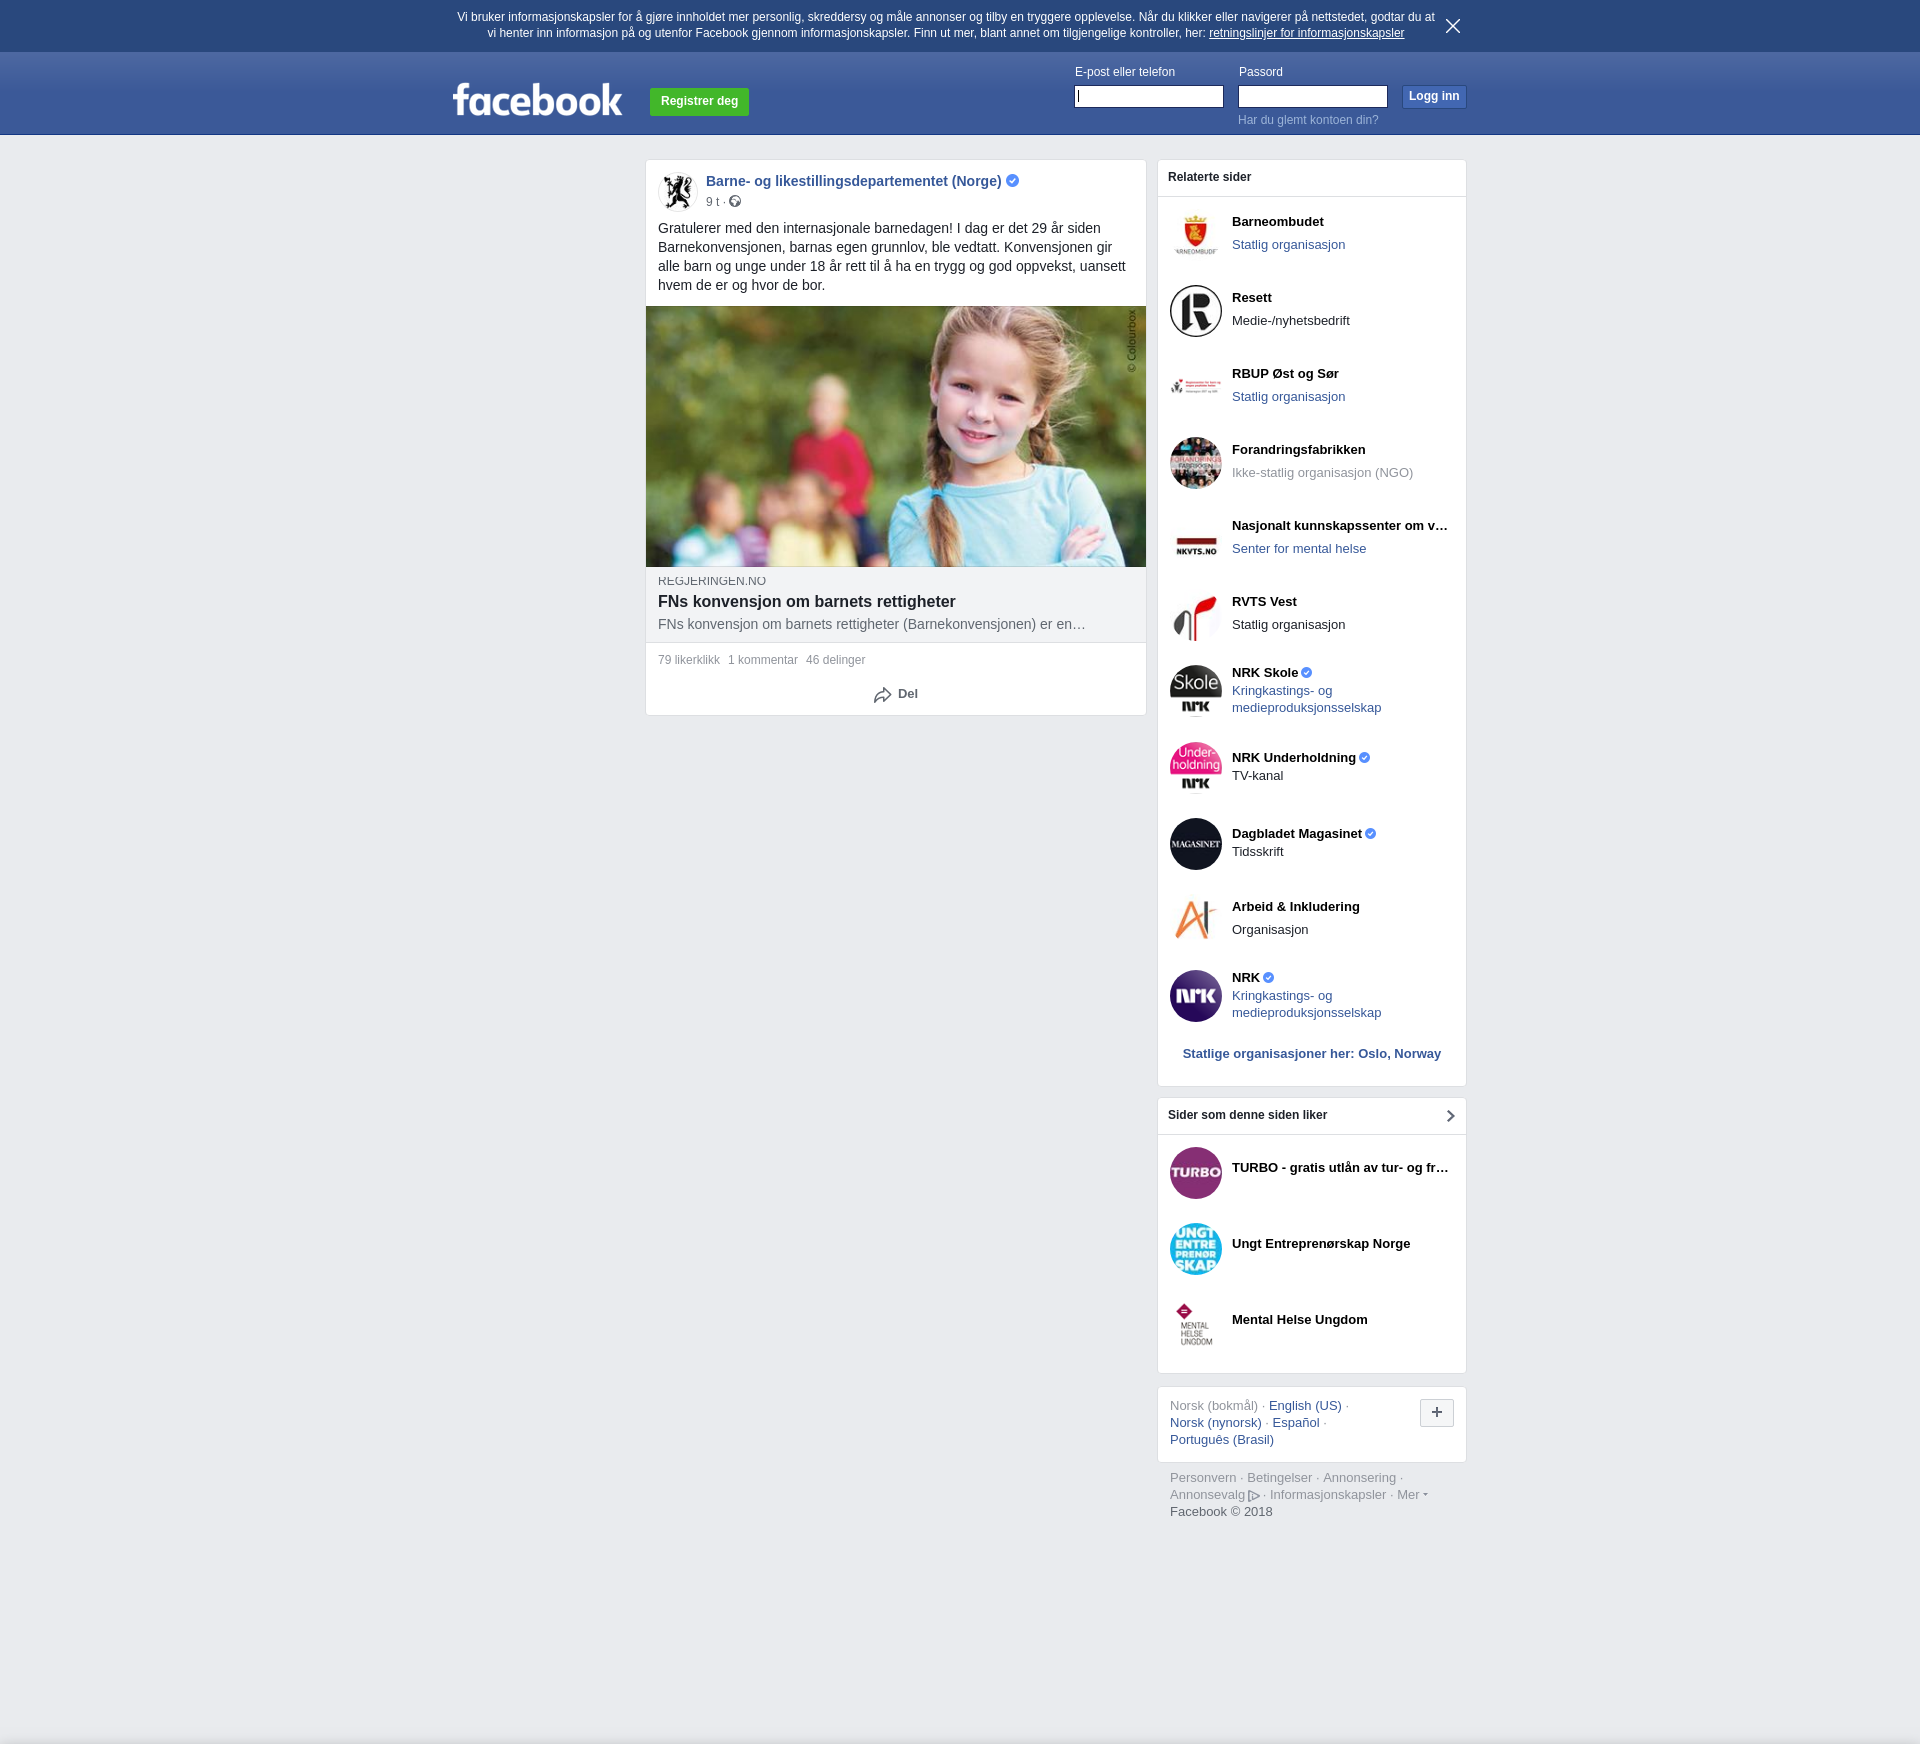The height and width of the screenshot is (1744, 1920).
Task: Focus the E-post eller telefon field
Action: tap(1149, 97)
